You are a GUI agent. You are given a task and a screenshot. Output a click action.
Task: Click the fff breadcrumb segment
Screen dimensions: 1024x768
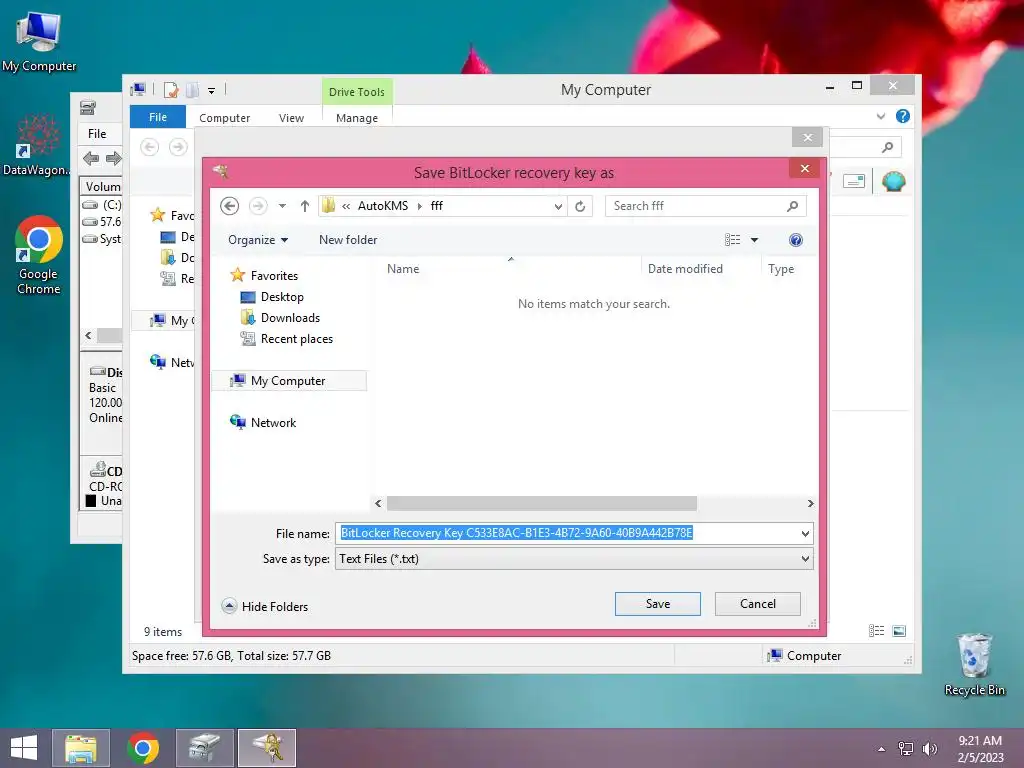tap(437, 206)
